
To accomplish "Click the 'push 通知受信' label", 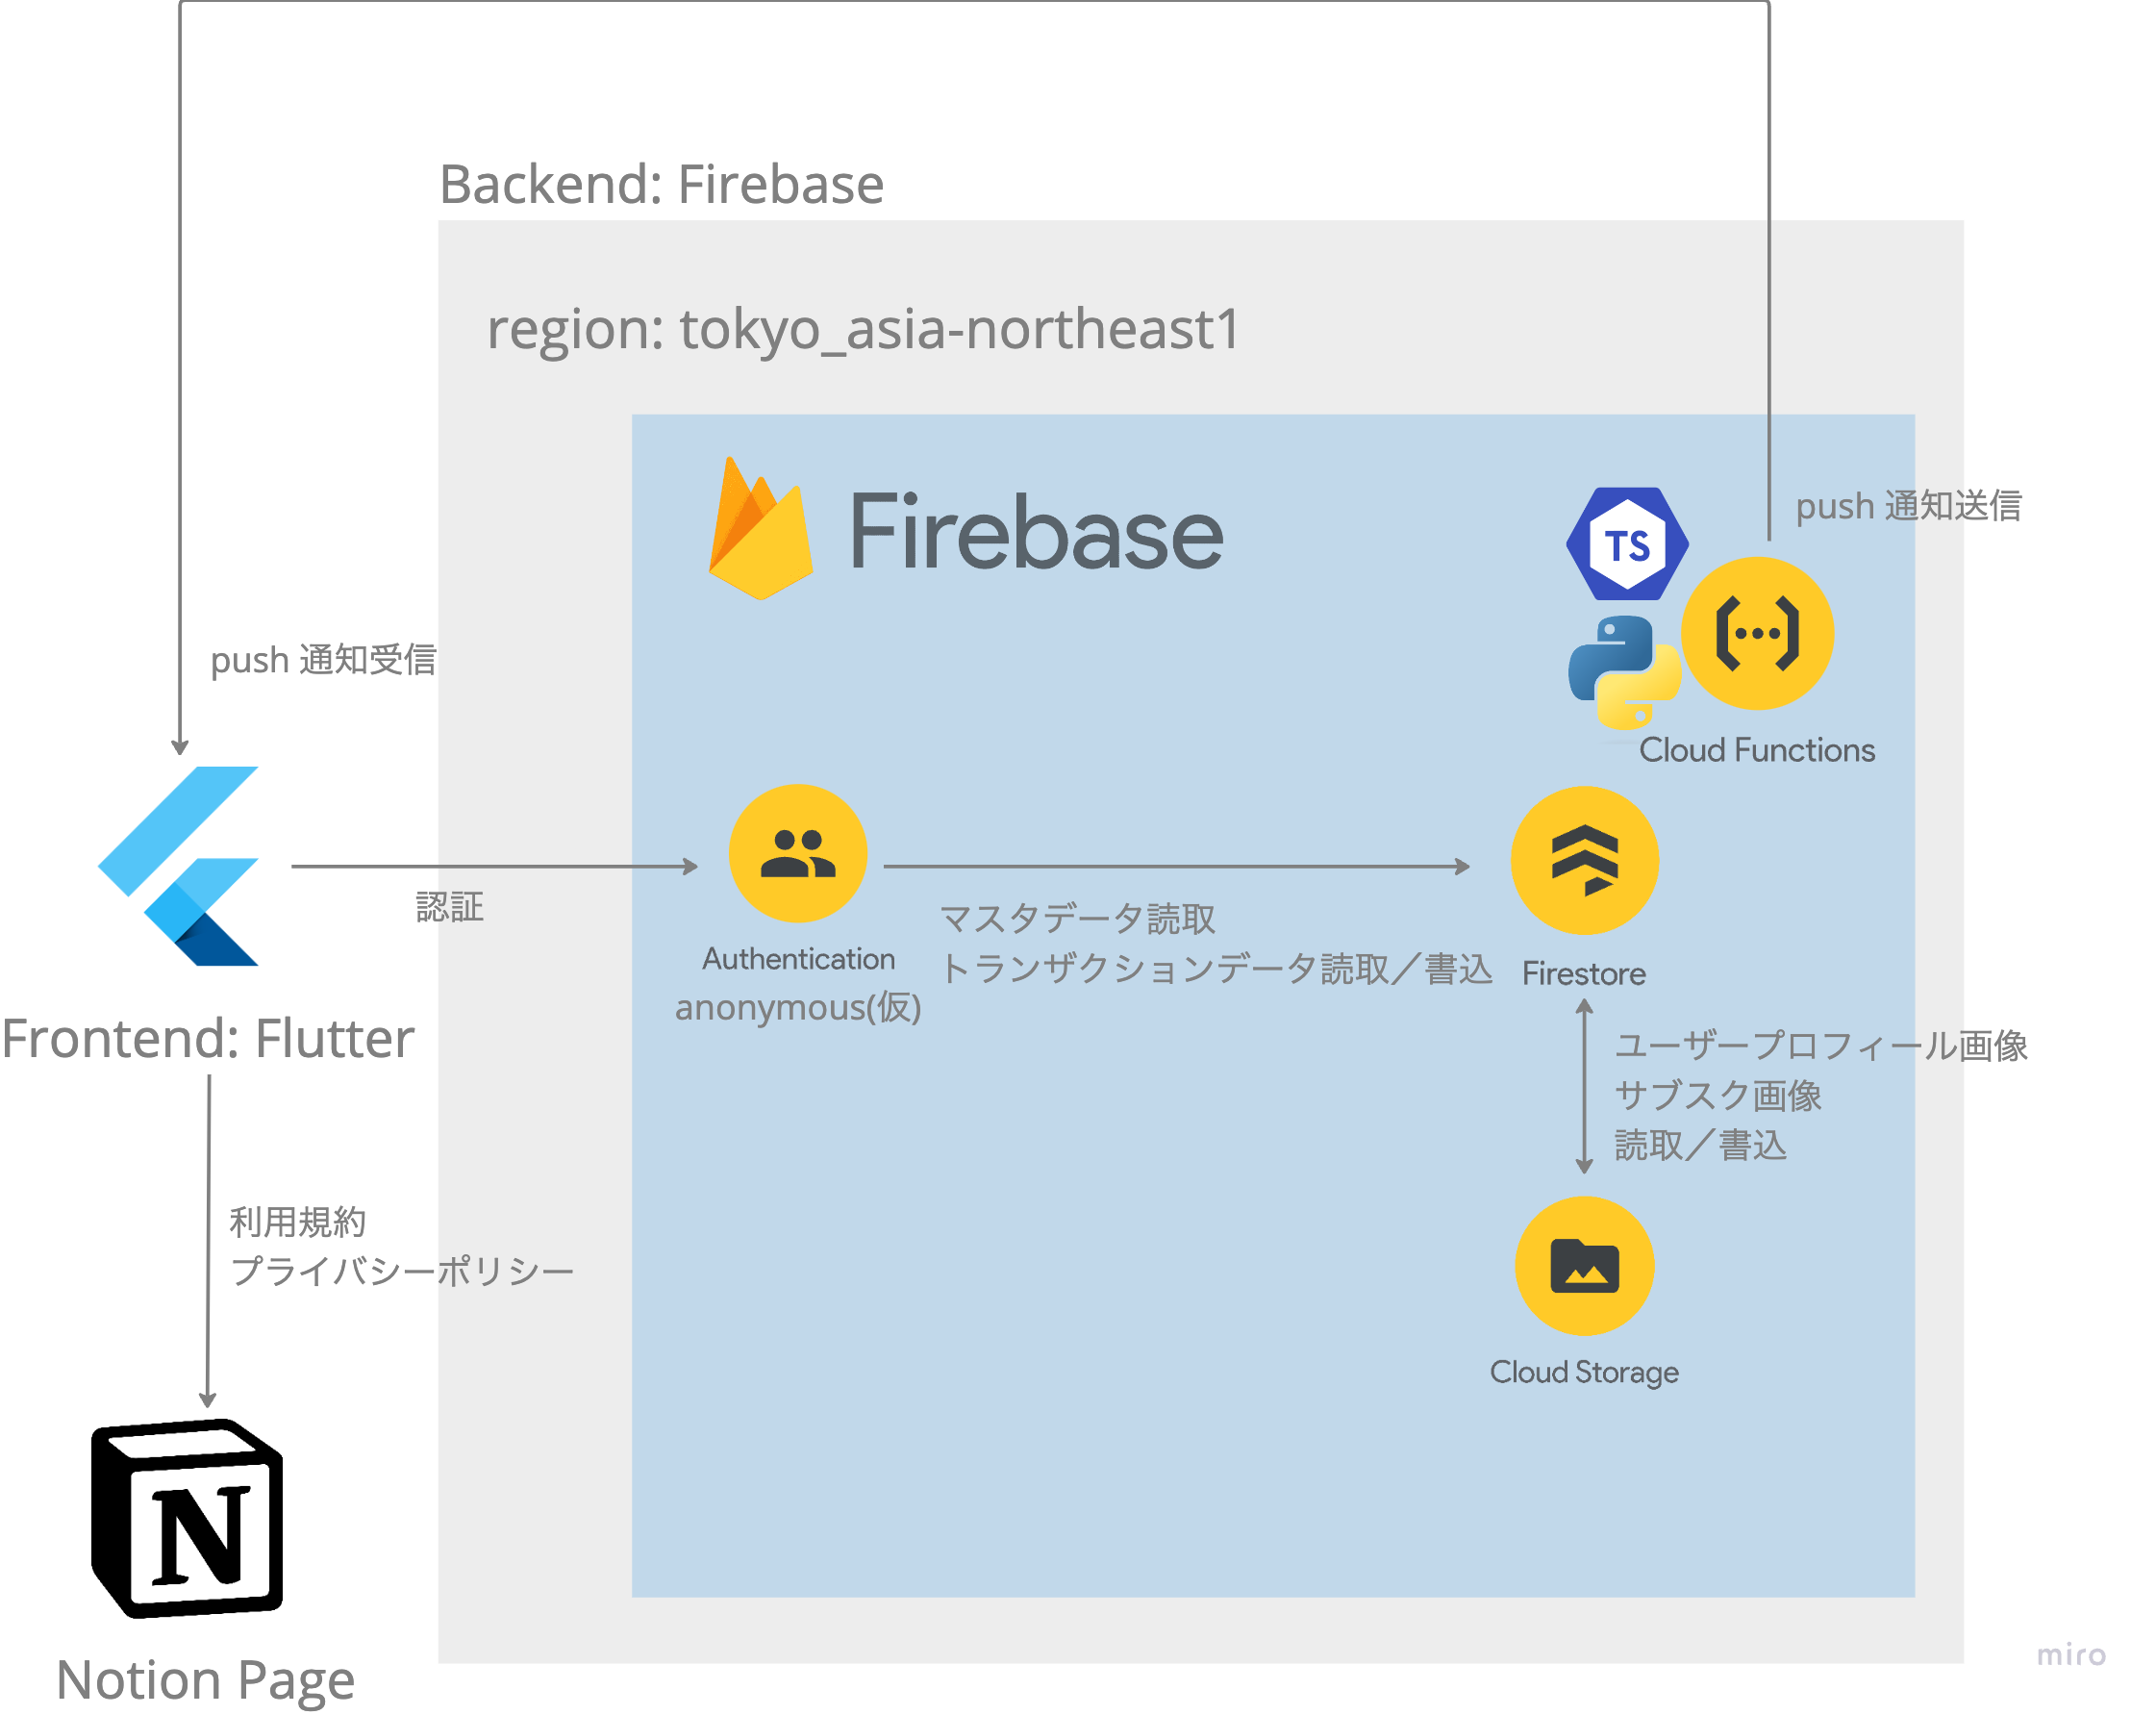I will (x=323, y=660).
